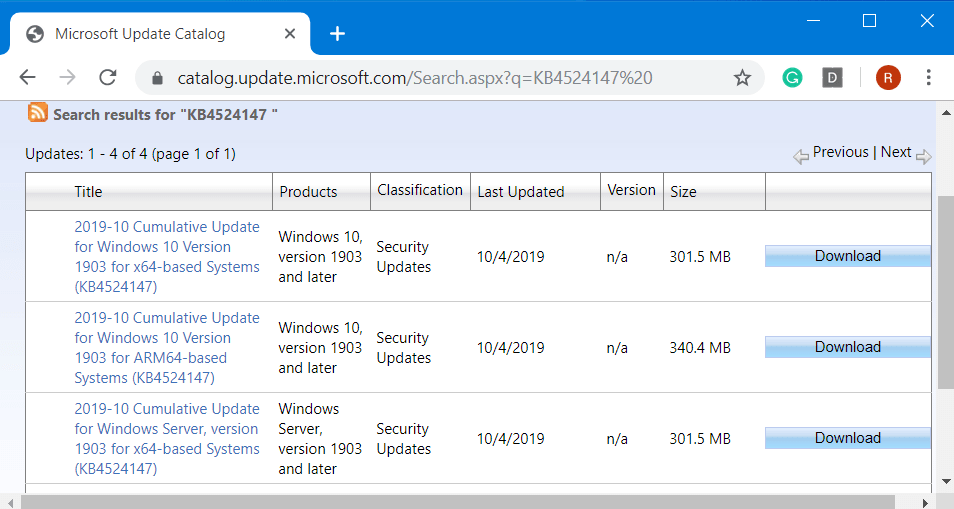
Task: Click Security Updates in the Windows Server row
Action: (403, 438)
